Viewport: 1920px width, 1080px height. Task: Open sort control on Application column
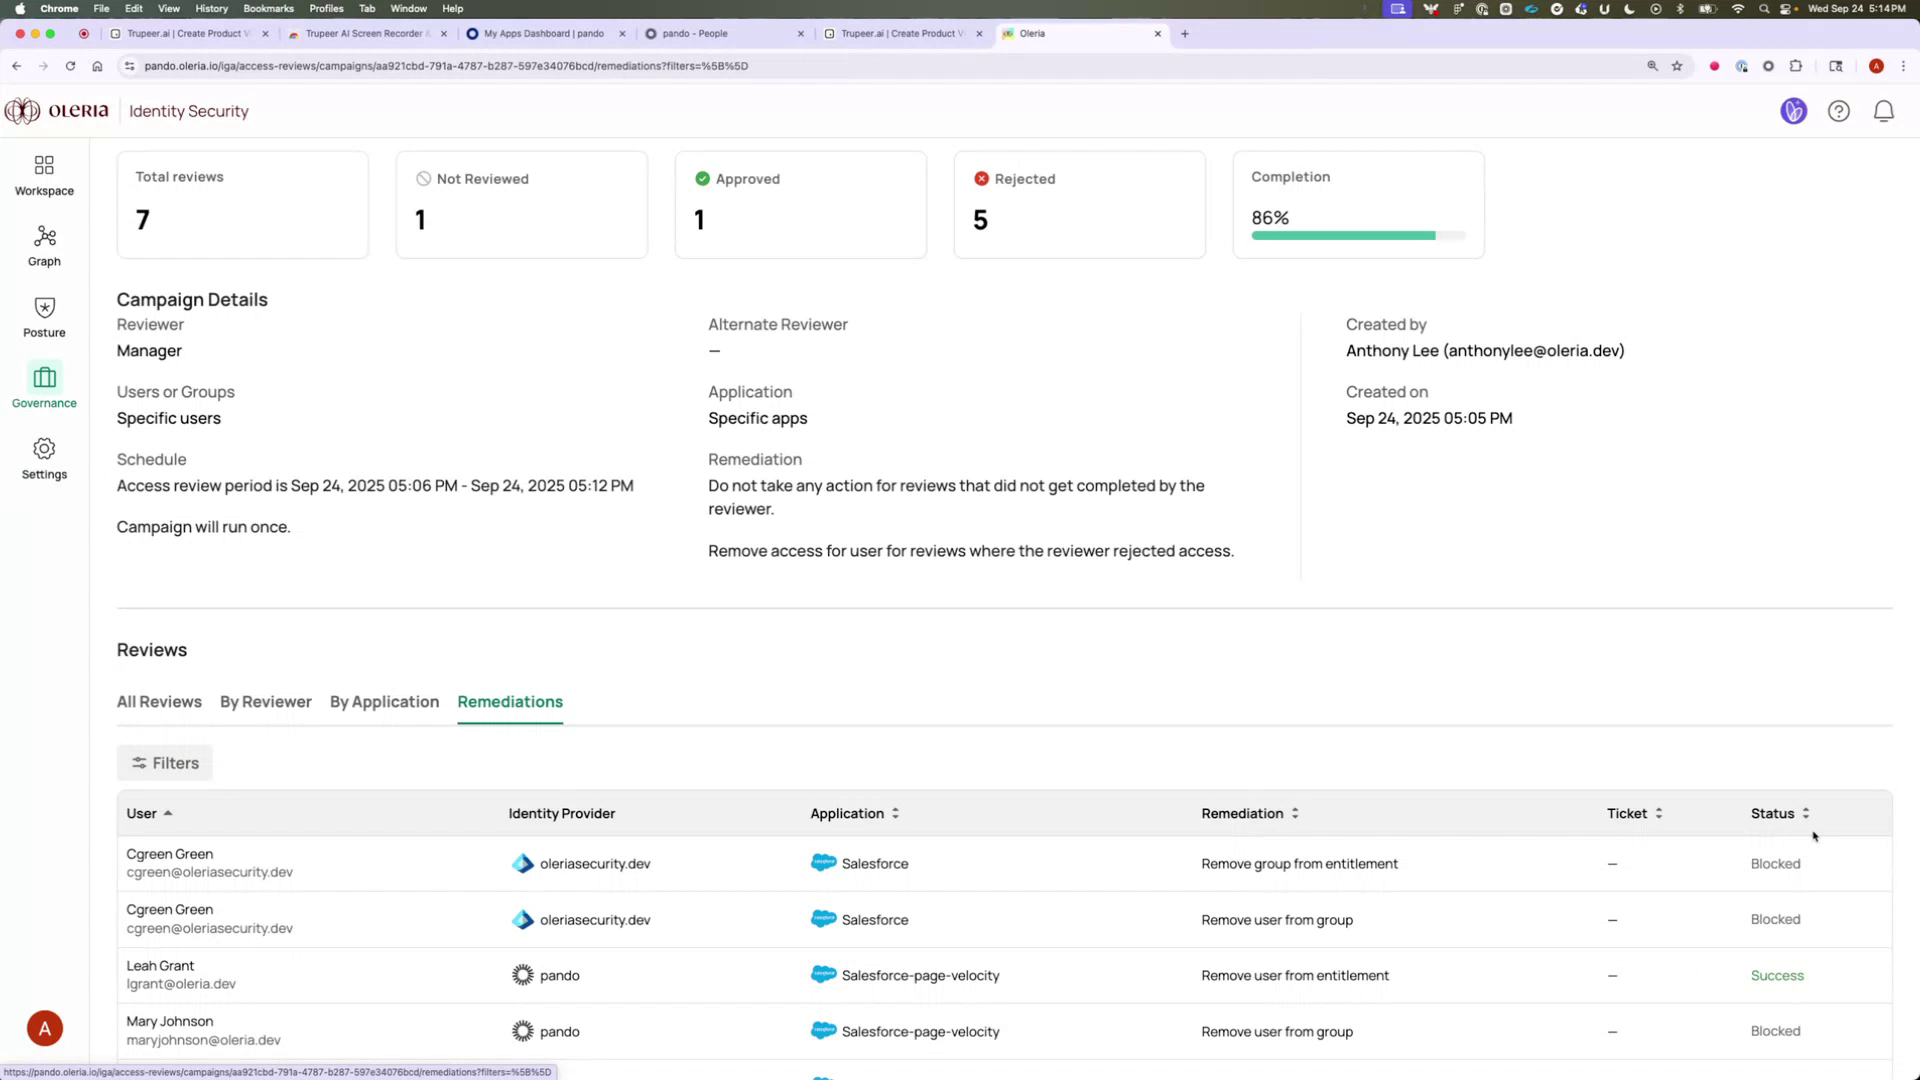point(893,813)
